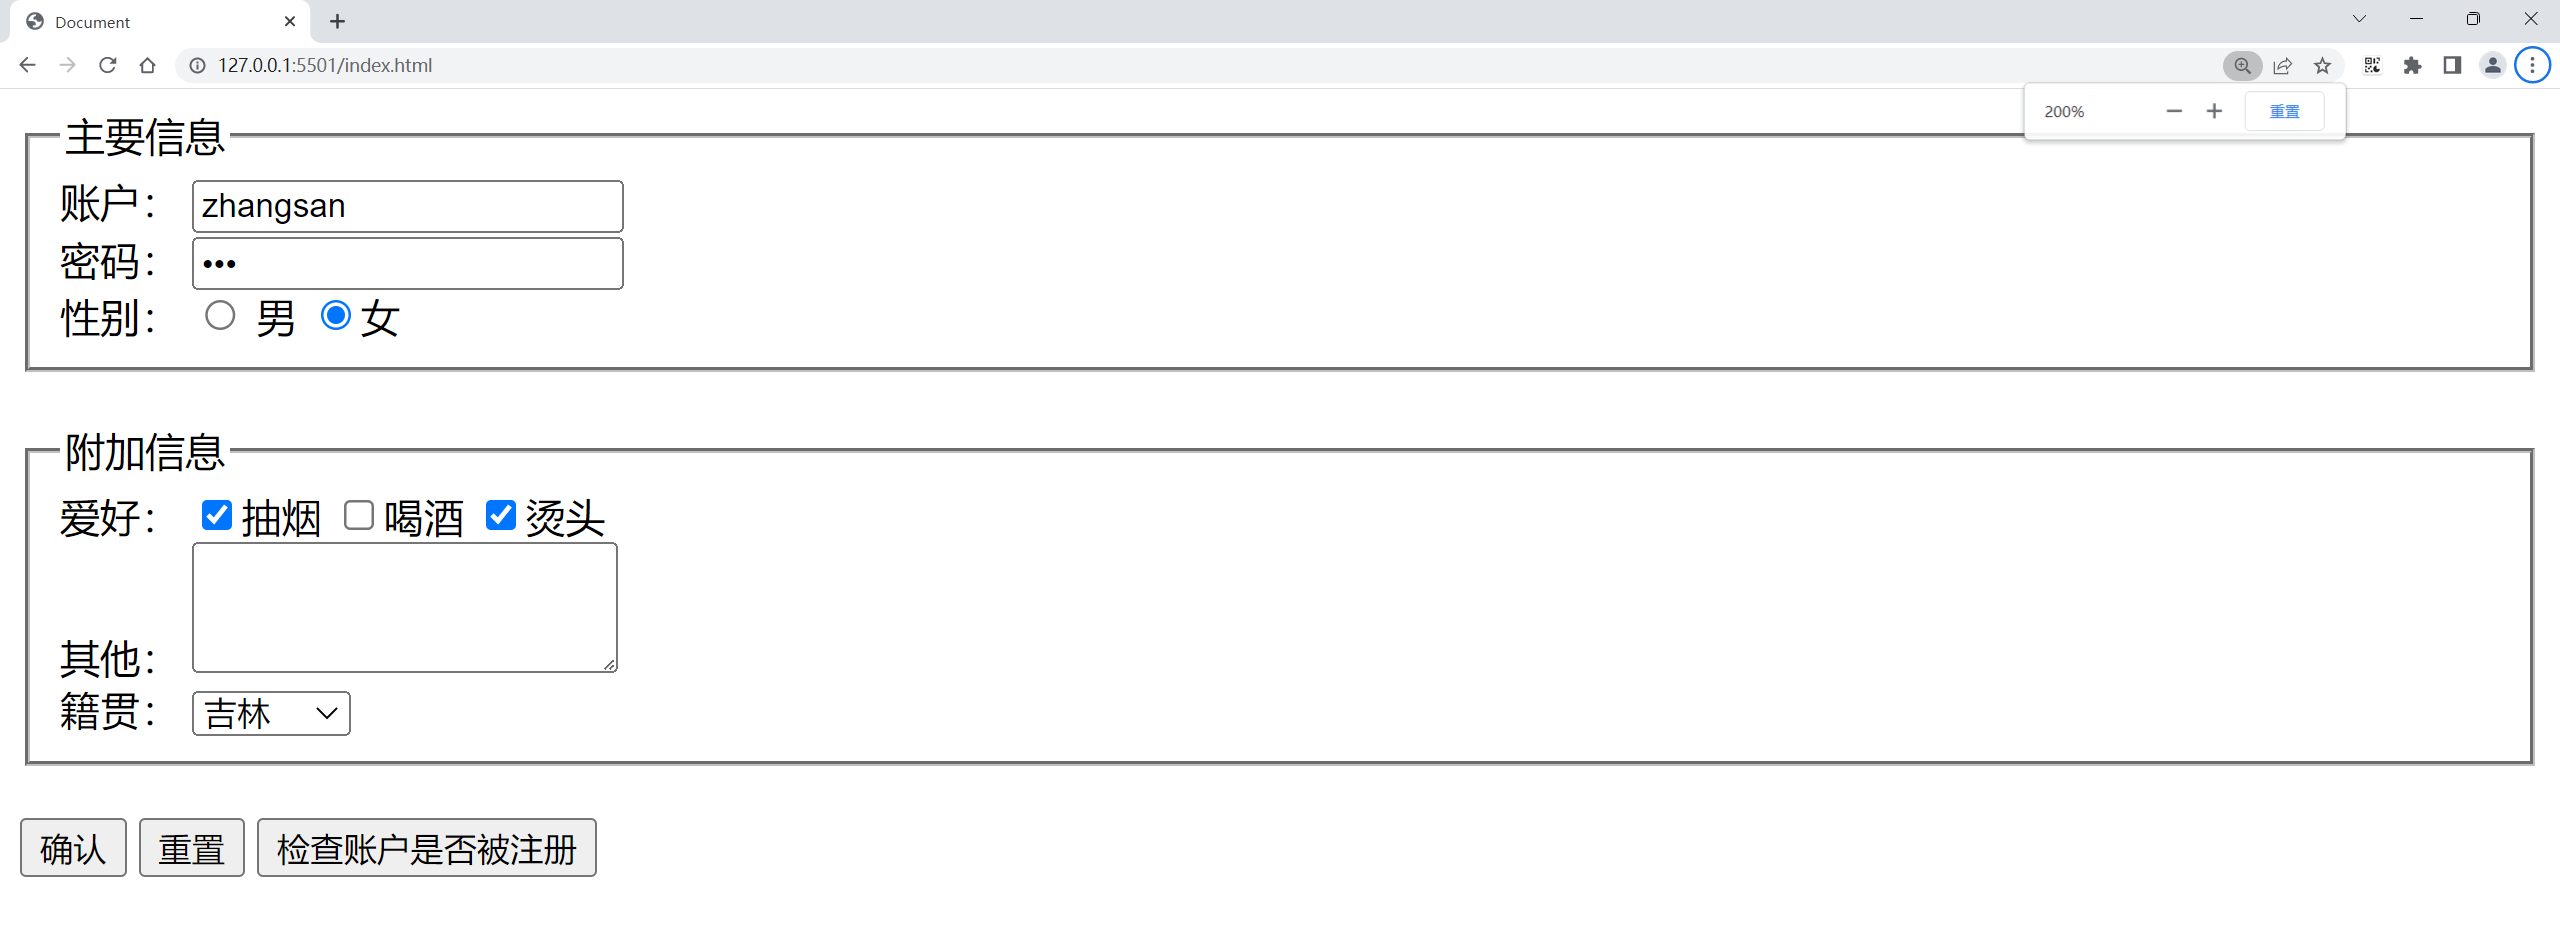Image resolution: width=2560 pixels, height=945 pixels.
Task: Open the share page icon
Action: (2282, 65)
